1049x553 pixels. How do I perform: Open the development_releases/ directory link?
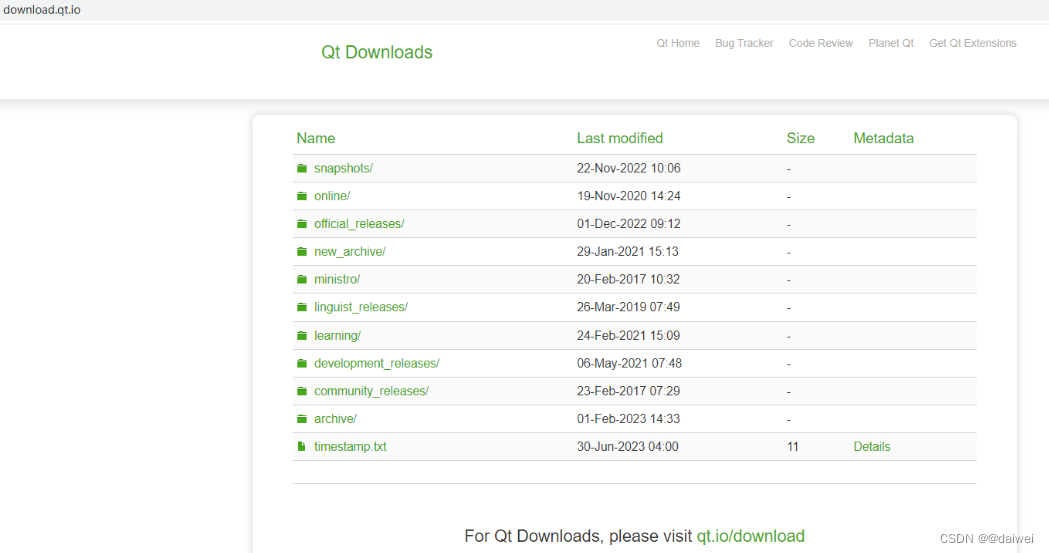point(377,364)
